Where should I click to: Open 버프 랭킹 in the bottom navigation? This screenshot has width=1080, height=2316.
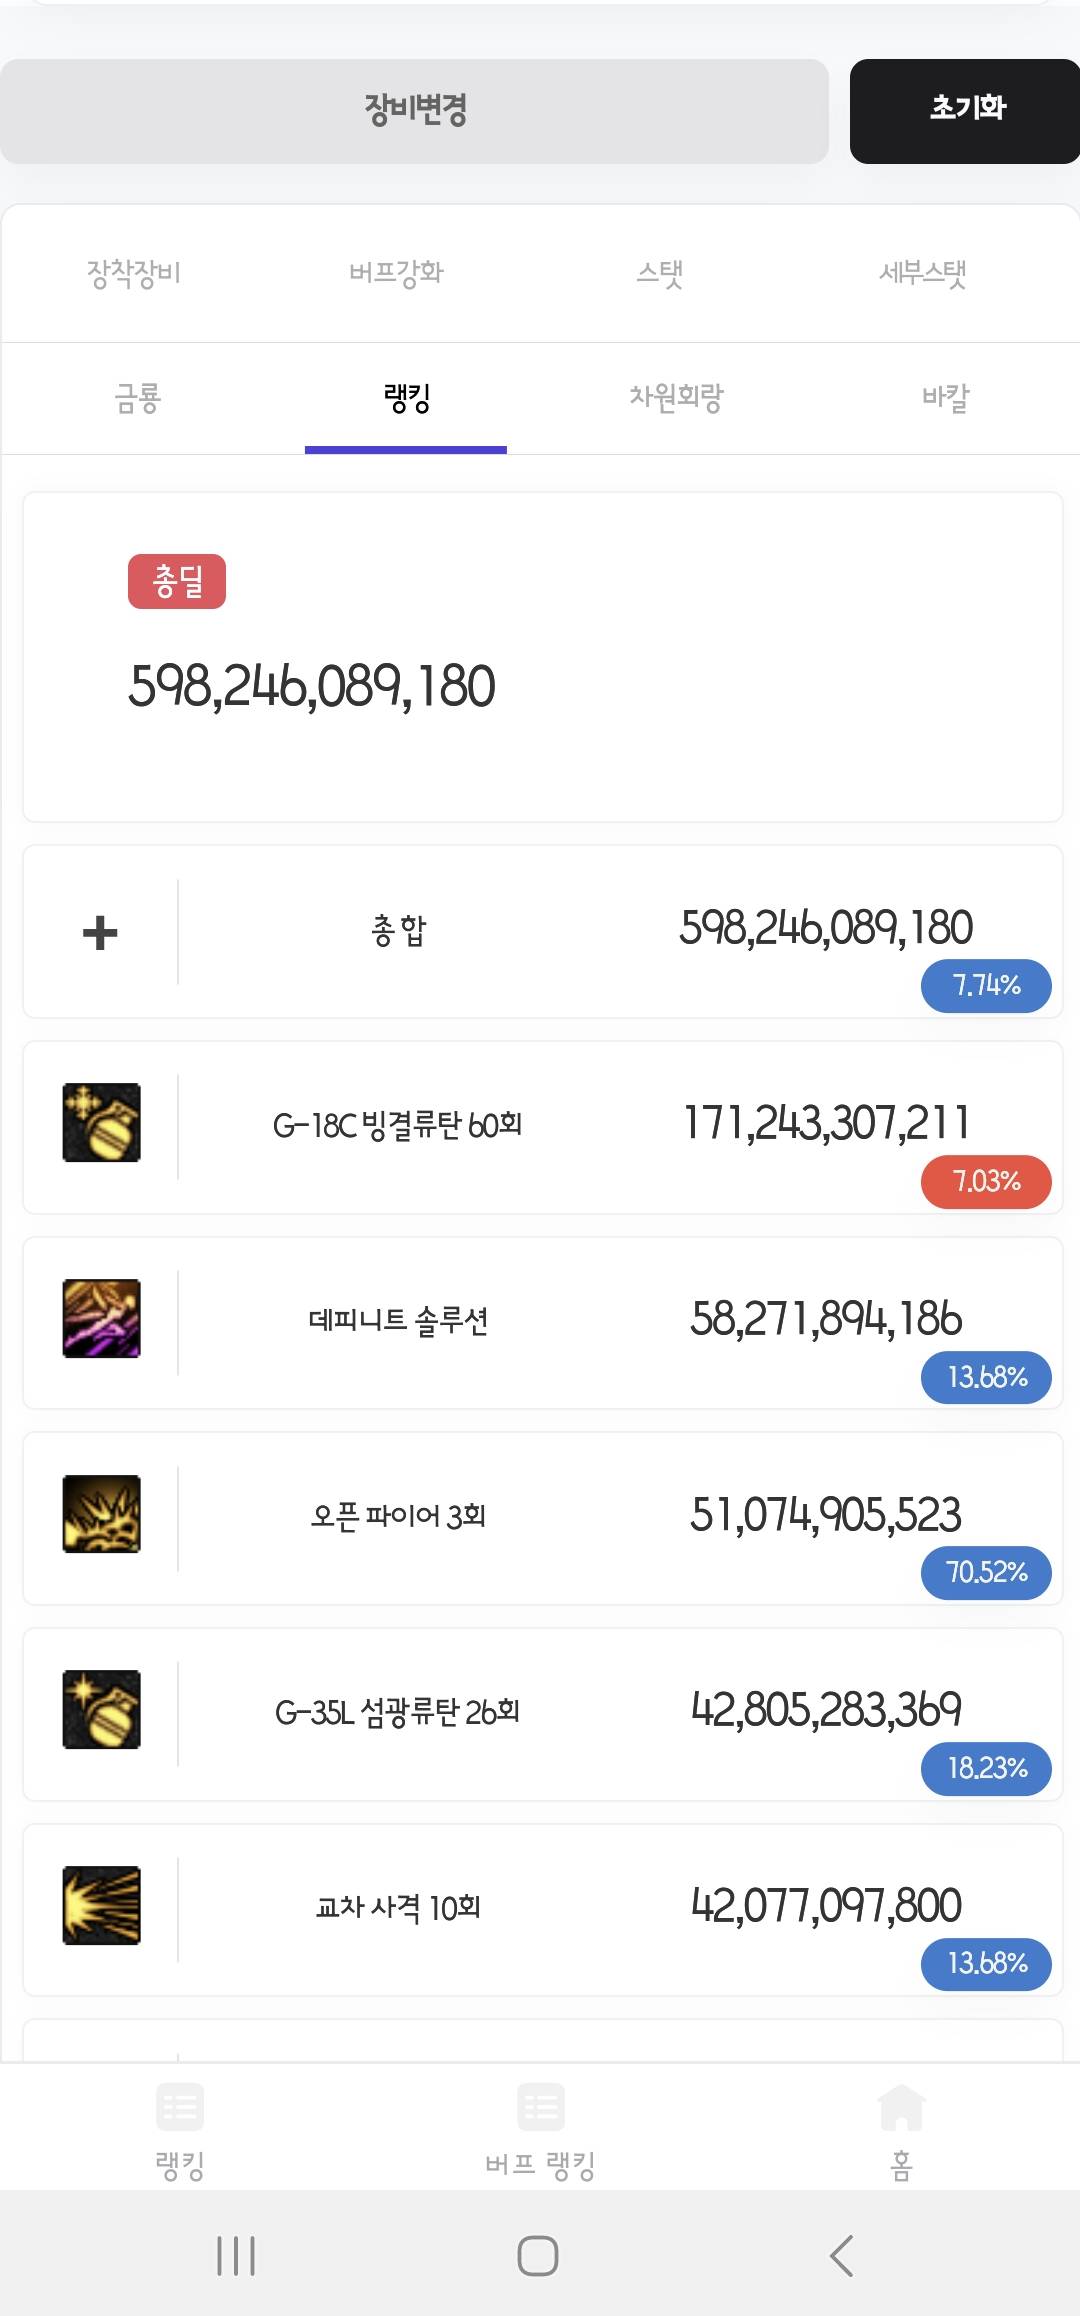[x=540, y=2130]
